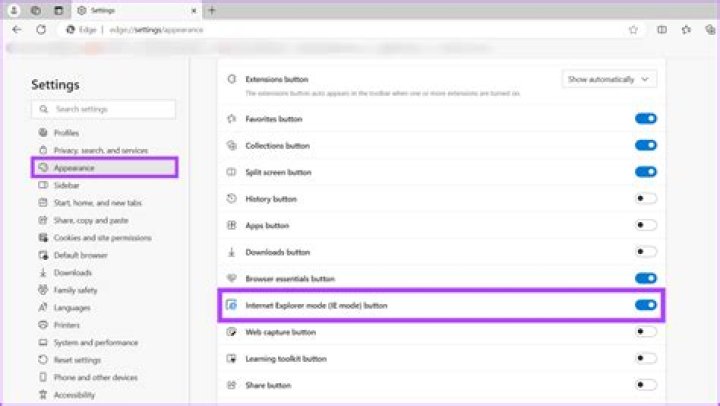The height and width of the screenshot is (406, 720).
Task: Click Extensions button puzzle icon
Action: click(232, 79)
